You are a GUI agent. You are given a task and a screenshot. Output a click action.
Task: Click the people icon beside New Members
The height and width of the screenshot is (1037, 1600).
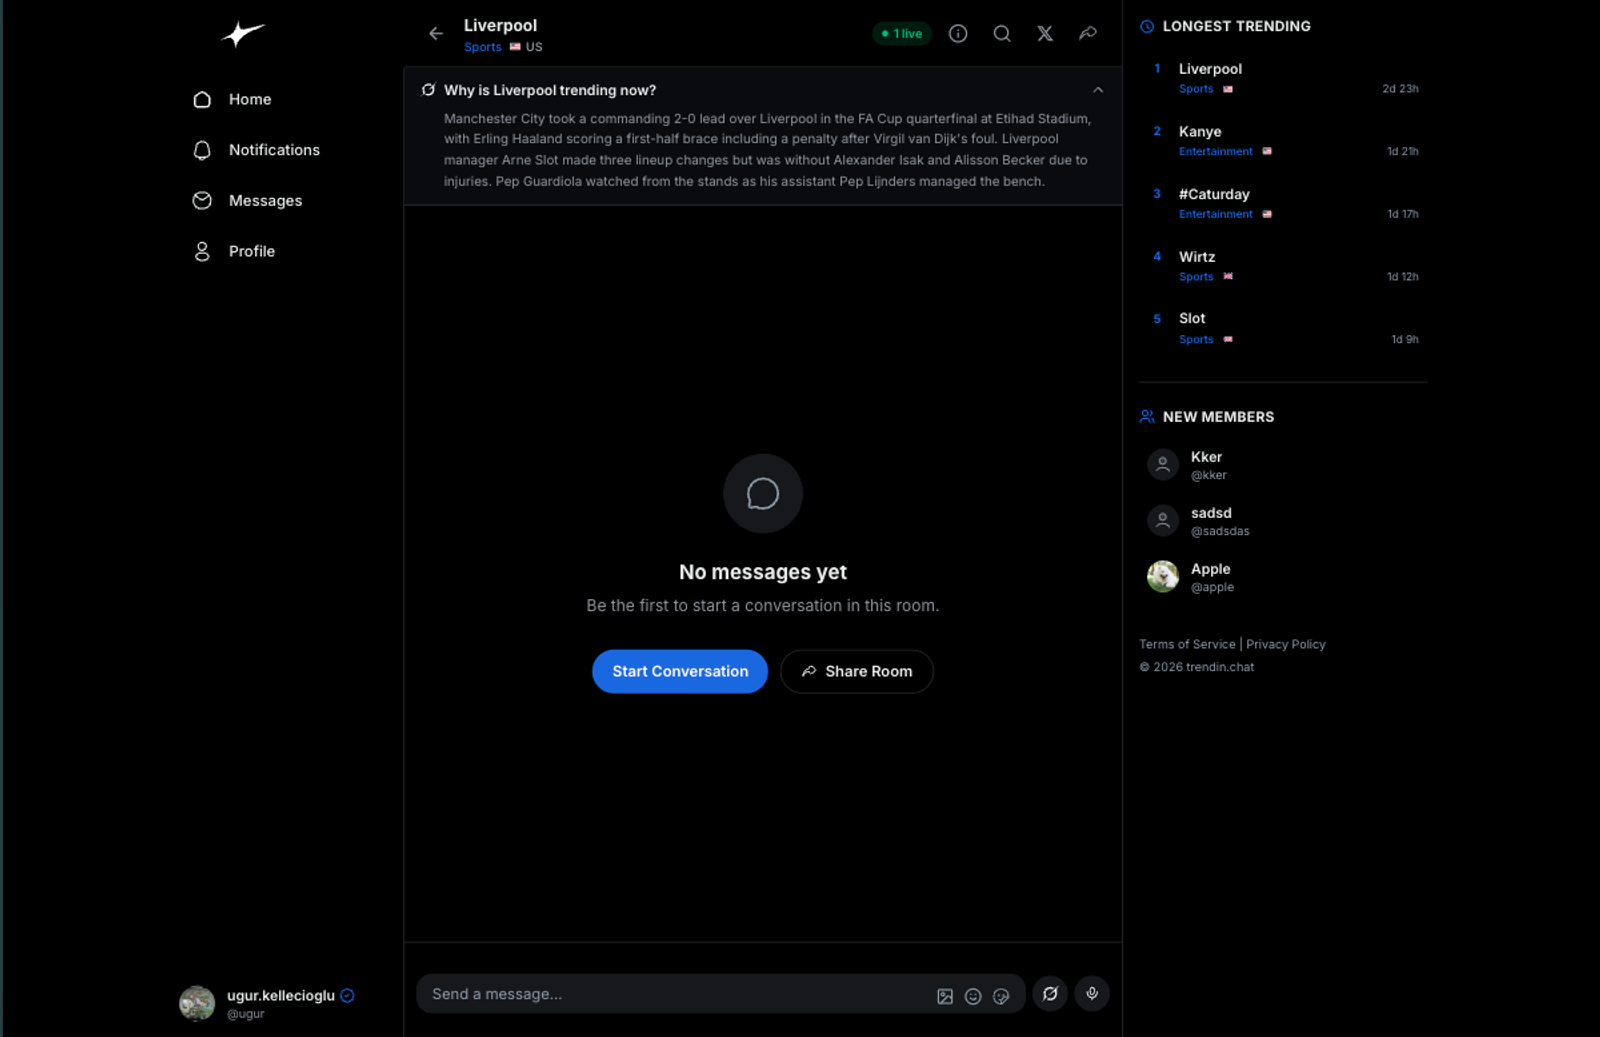tap(1147, 417)
